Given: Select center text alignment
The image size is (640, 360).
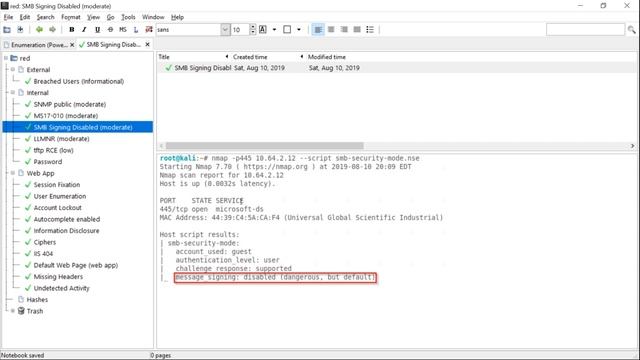Looking at the screenshot, I should click(x=331, y=29).
